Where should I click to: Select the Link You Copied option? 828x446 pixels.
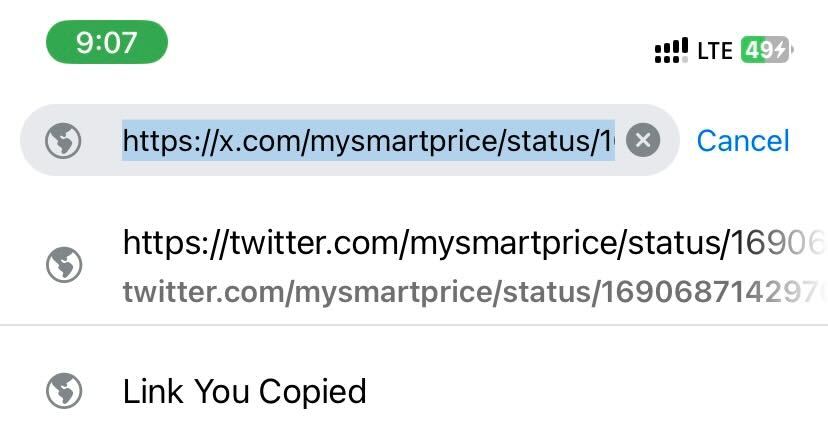(414, 391)
